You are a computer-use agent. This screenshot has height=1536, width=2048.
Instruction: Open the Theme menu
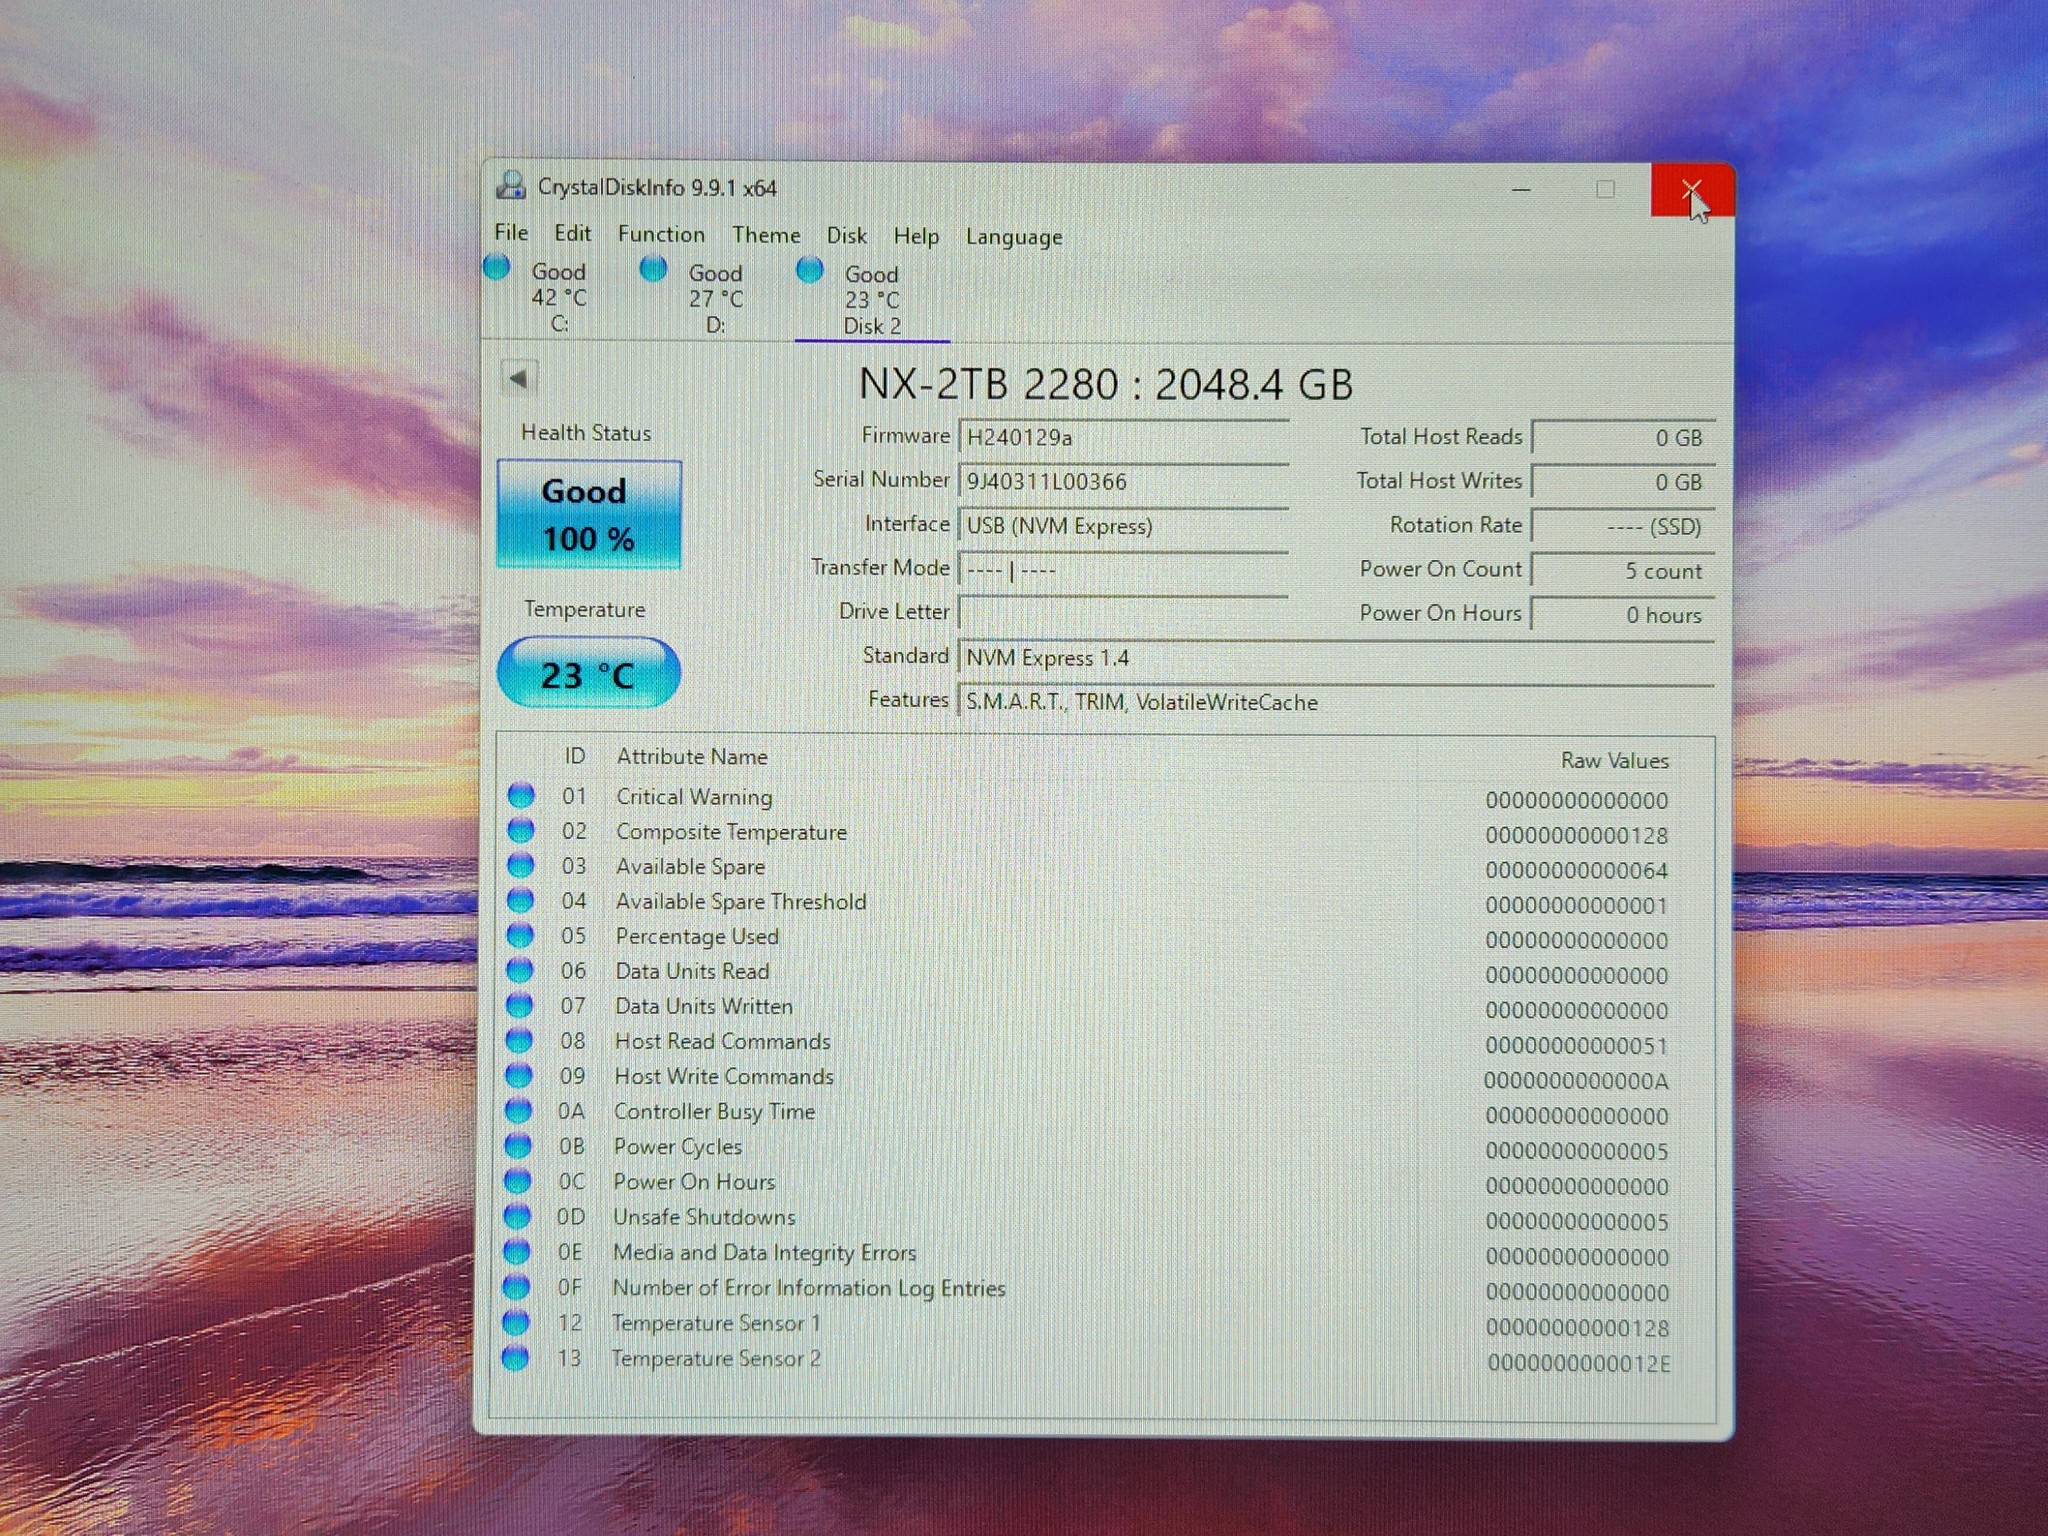pyautogui.click(x=766, y=235)
